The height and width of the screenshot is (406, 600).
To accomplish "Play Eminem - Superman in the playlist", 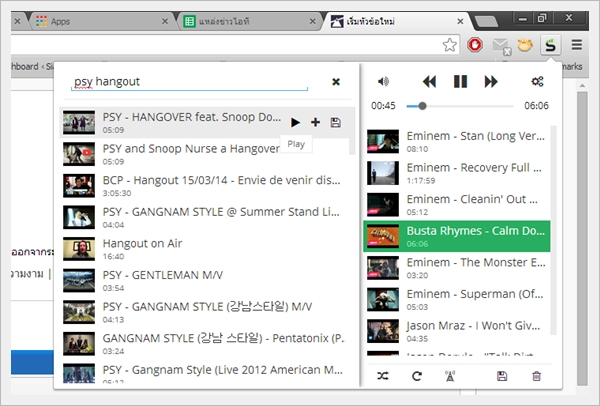I will pyautogui.click(x=457, y=300).
